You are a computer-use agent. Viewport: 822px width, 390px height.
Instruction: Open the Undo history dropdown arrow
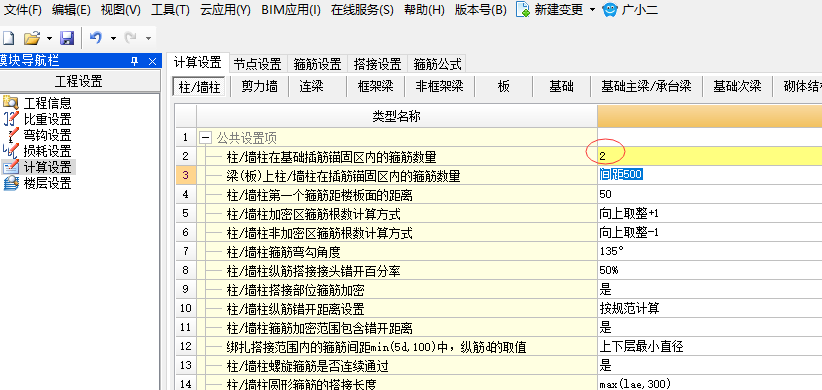113,38
